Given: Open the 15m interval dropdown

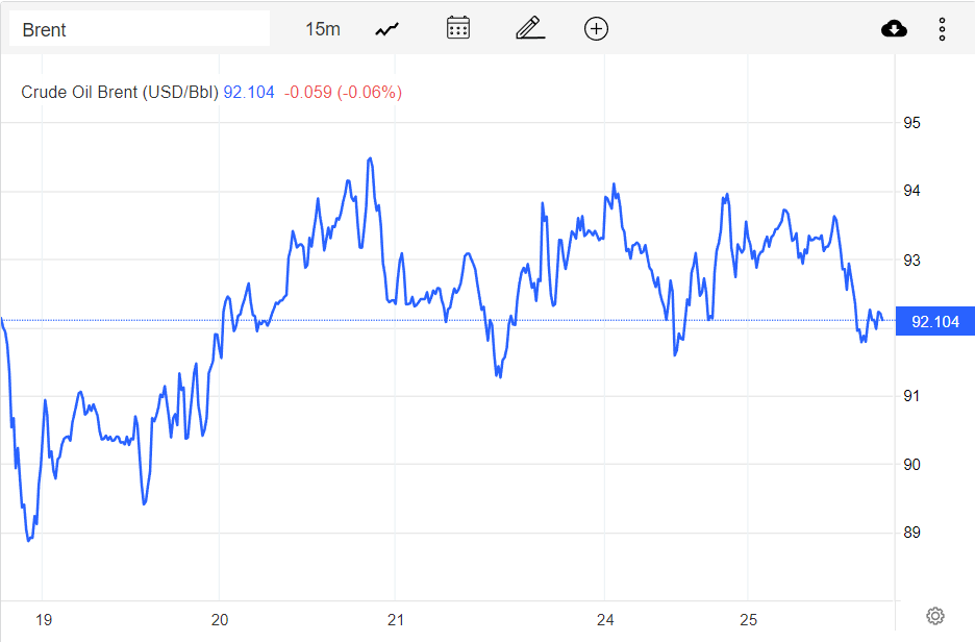Looking at the screenshot, I should pyautogui.click(x=322, y=29).
